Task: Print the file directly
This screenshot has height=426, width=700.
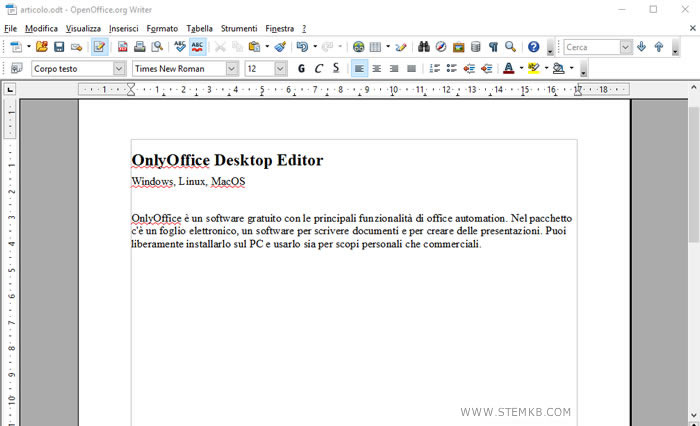Action: (x=140, y=47)
